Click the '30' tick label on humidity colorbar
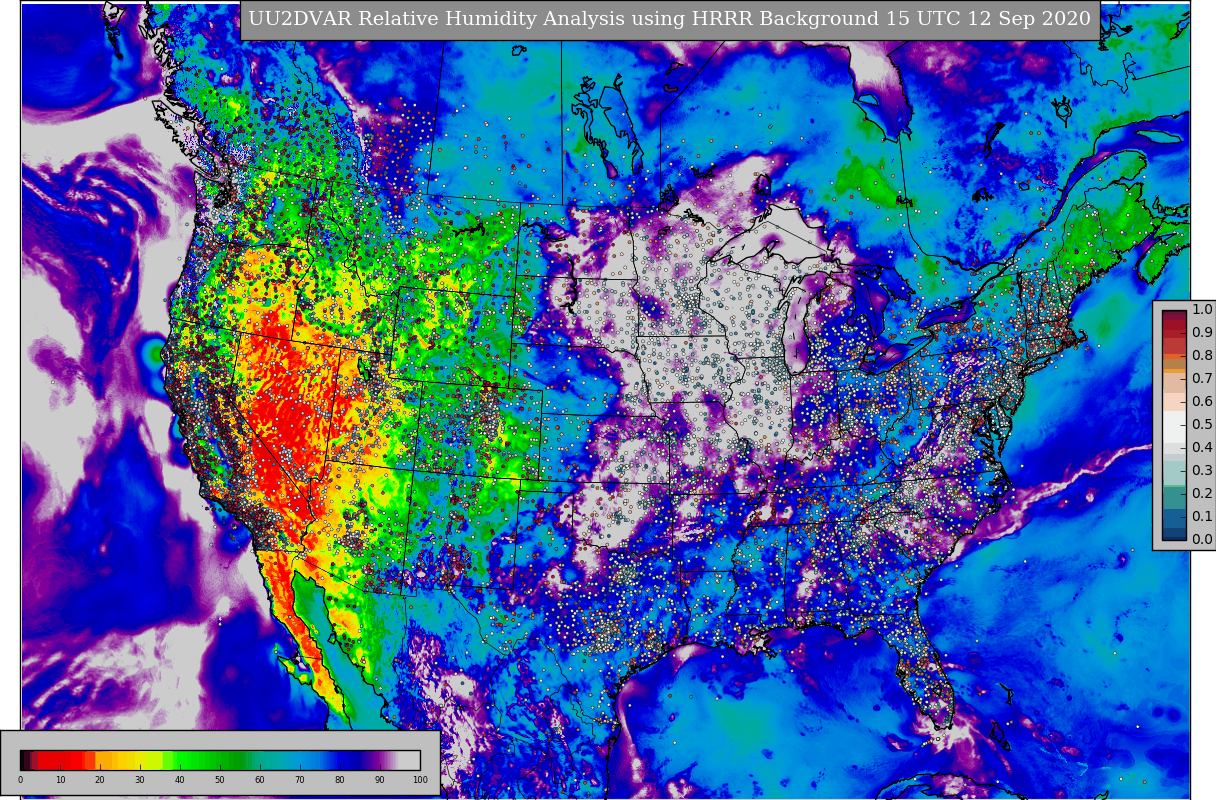1216x800 pixels. [x=140, y=780]
